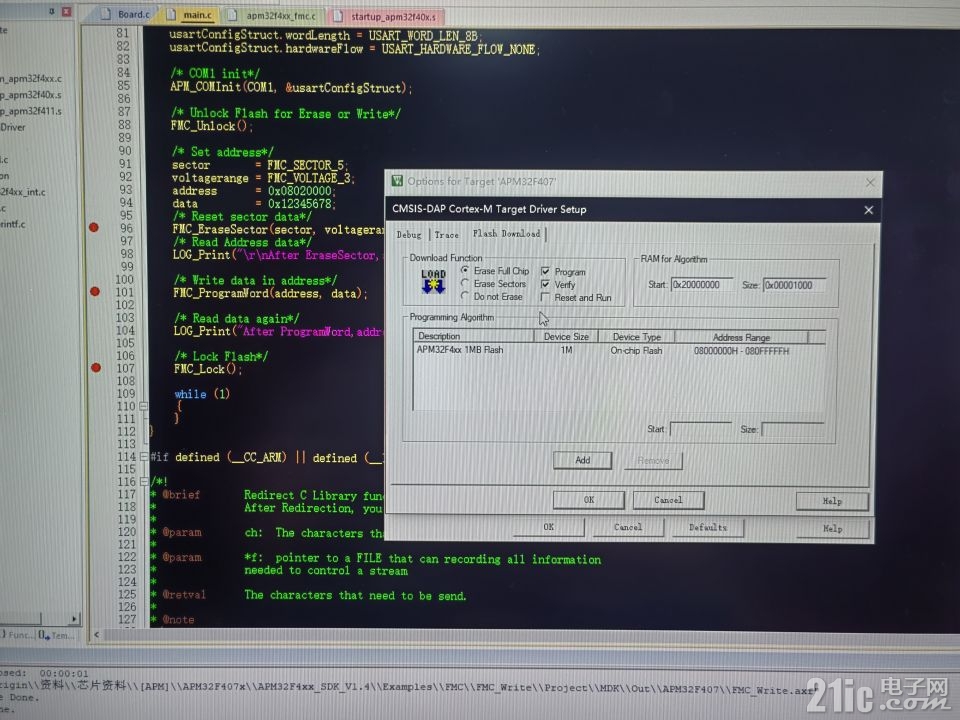Remove breakpoint on line 107
960x720 pixels.
click(x=96, y=367)
